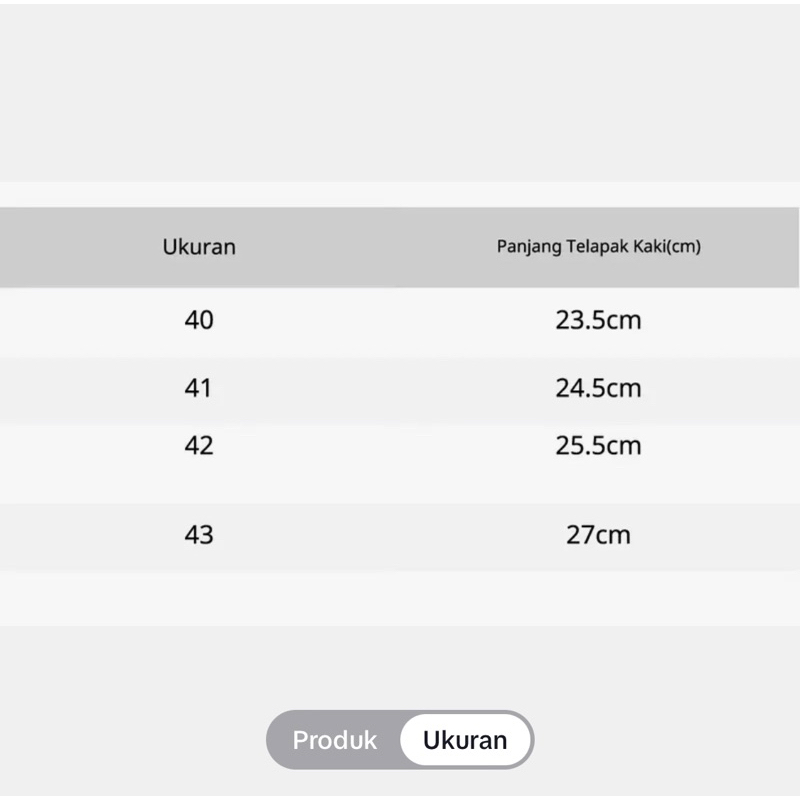
Task: Click the blank space between 40 and 23.5cm
Action: (390, 321)
